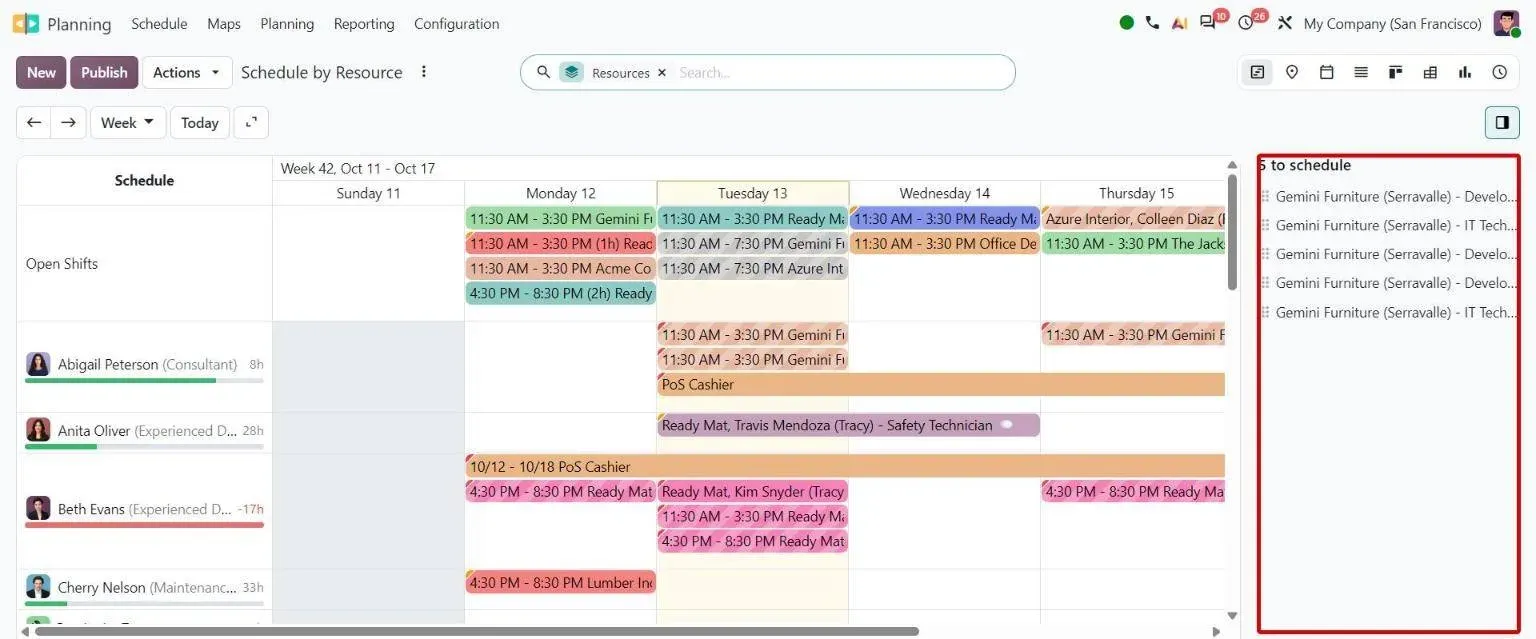Expand the Gantt view fullscreen icon
1536x639 pixels.
(251, 122)
